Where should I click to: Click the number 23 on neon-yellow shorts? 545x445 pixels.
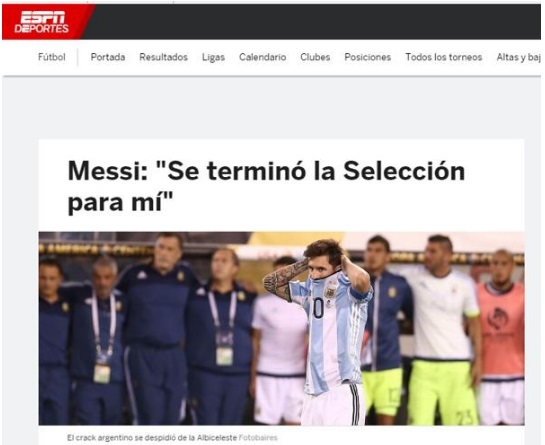click(465, 417)
